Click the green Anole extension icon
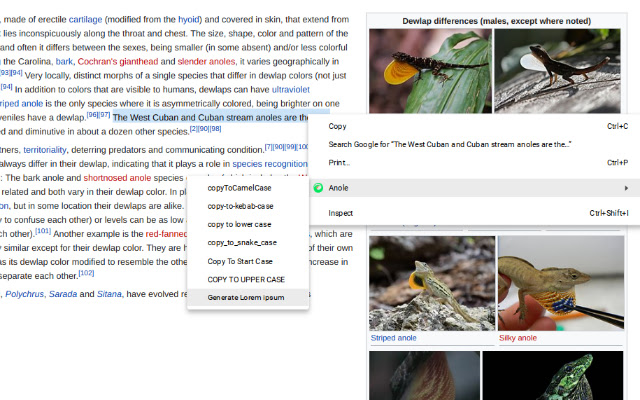Image resolution: width=640 pixels, height=400 pixels. click(318, 187)
